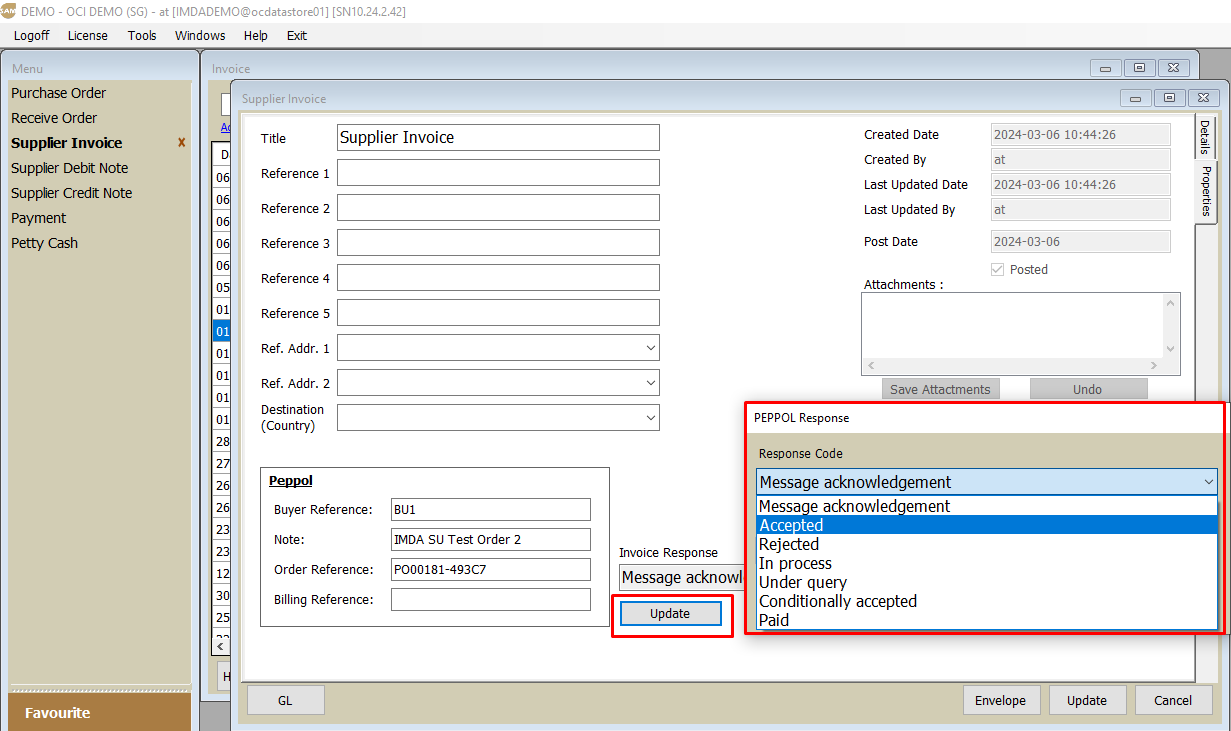Open the Tools menu

[x=142, y=35]
